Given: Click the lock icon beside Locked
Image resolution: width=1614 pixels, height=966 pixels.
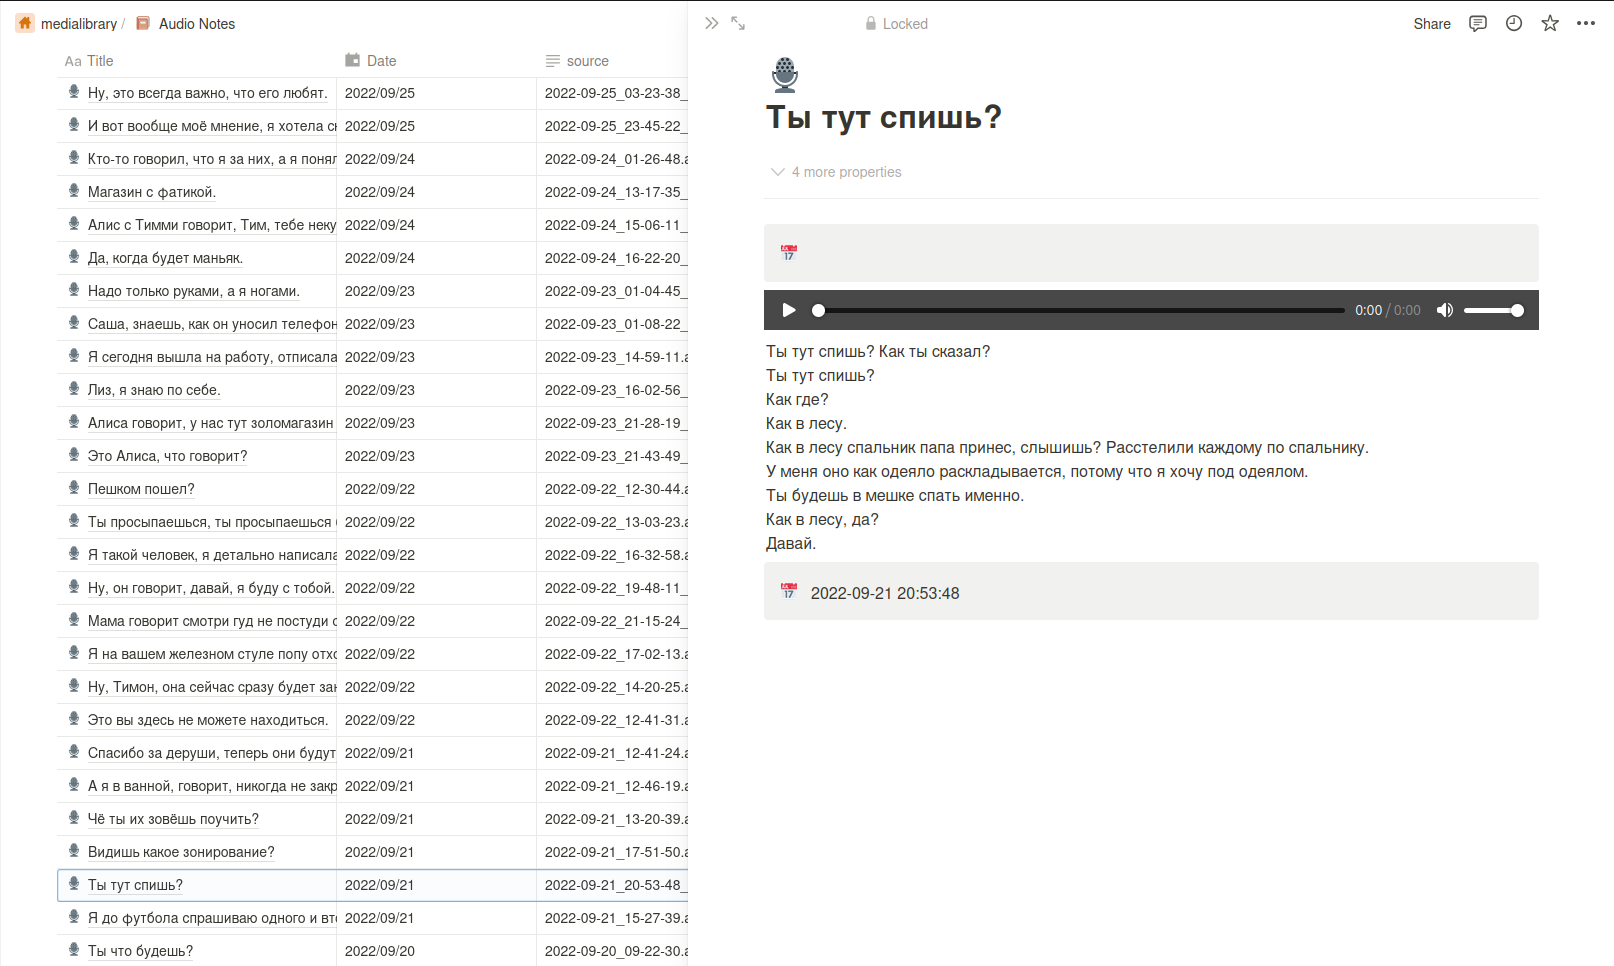Looking at the screenshot, I should 871,23.
